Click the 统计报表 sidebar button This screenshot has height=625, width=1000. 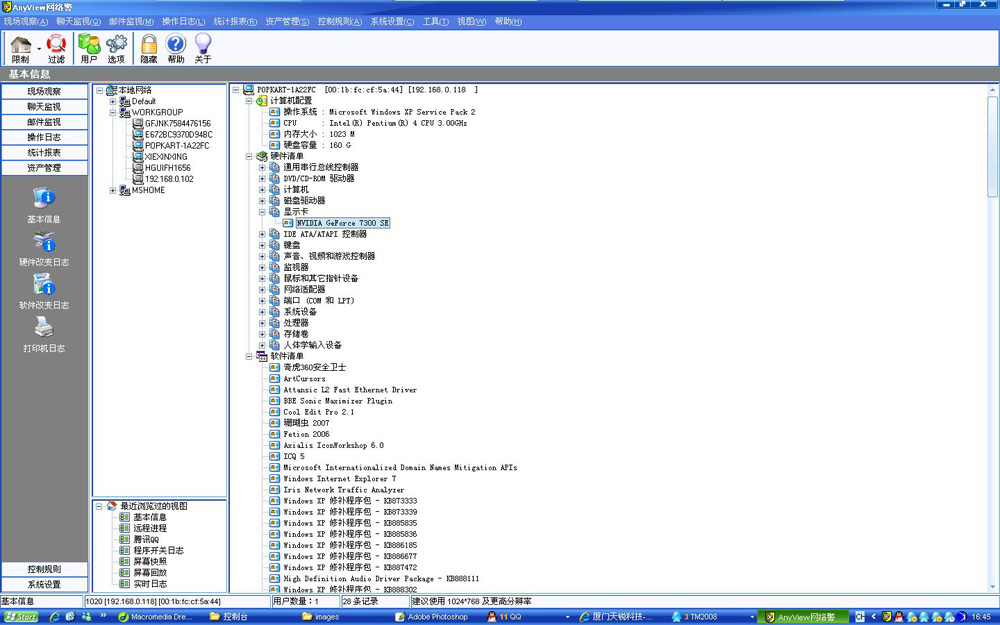pyautogui.click(x=44, y=152)
